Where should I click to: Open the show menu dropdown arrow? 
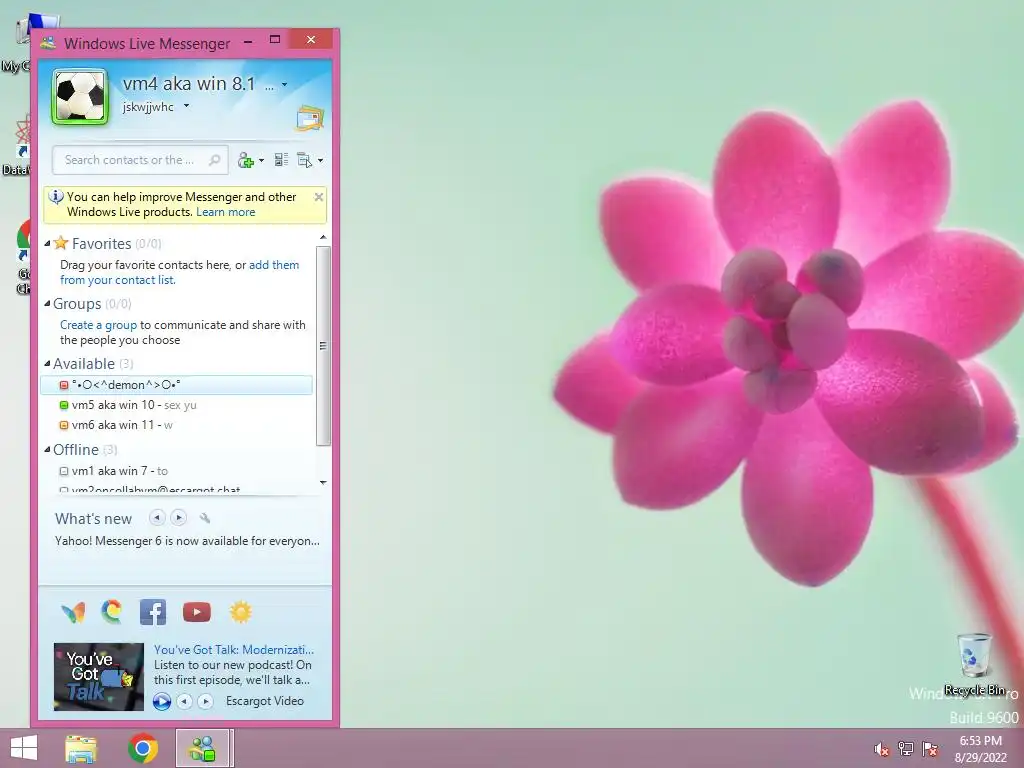pyautogui.click(x=320, y=161)
